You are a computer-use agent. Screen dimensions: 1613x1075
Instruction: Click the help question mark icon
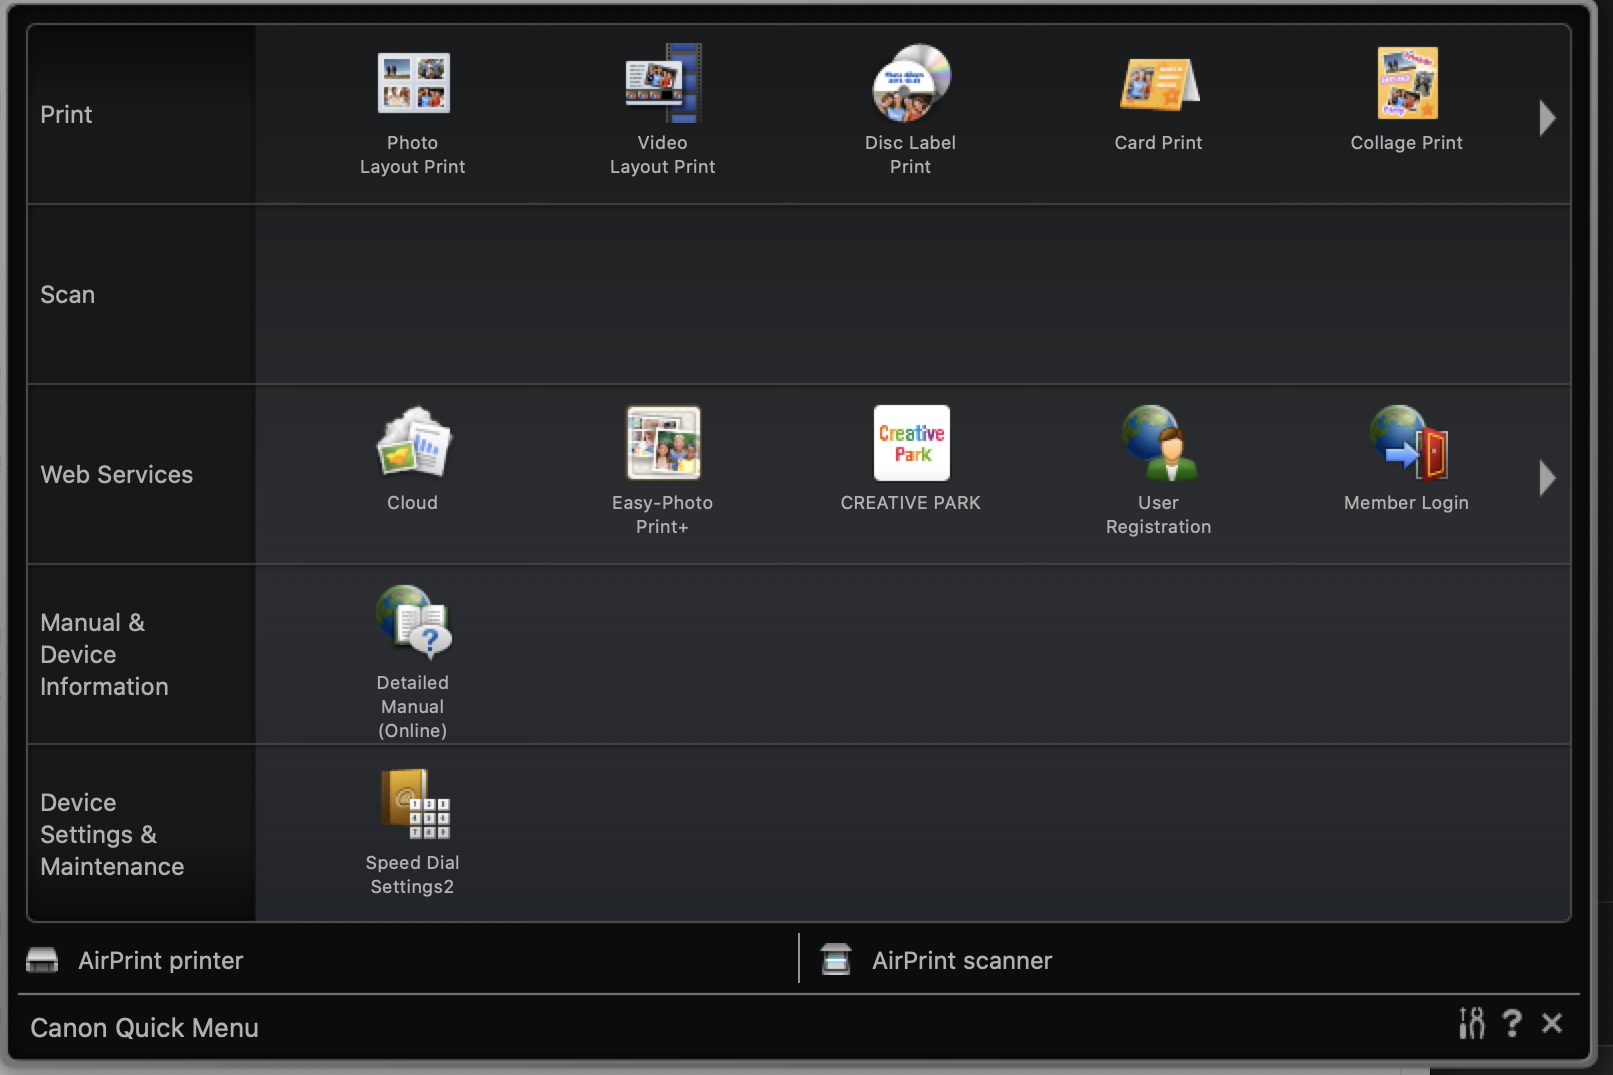coord(1512,1023)
